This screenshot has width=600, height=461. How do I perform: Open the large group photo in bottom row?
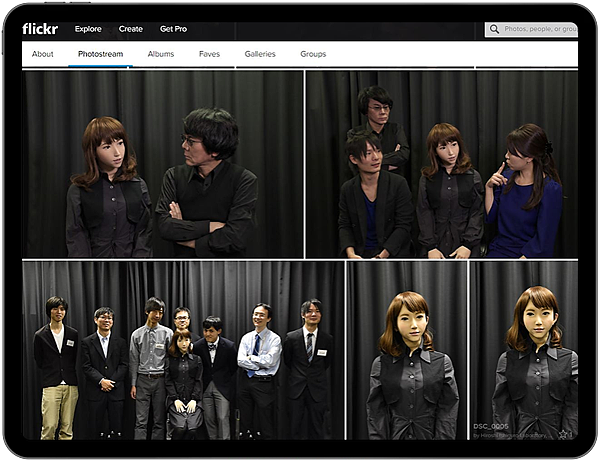pos(183,350)
